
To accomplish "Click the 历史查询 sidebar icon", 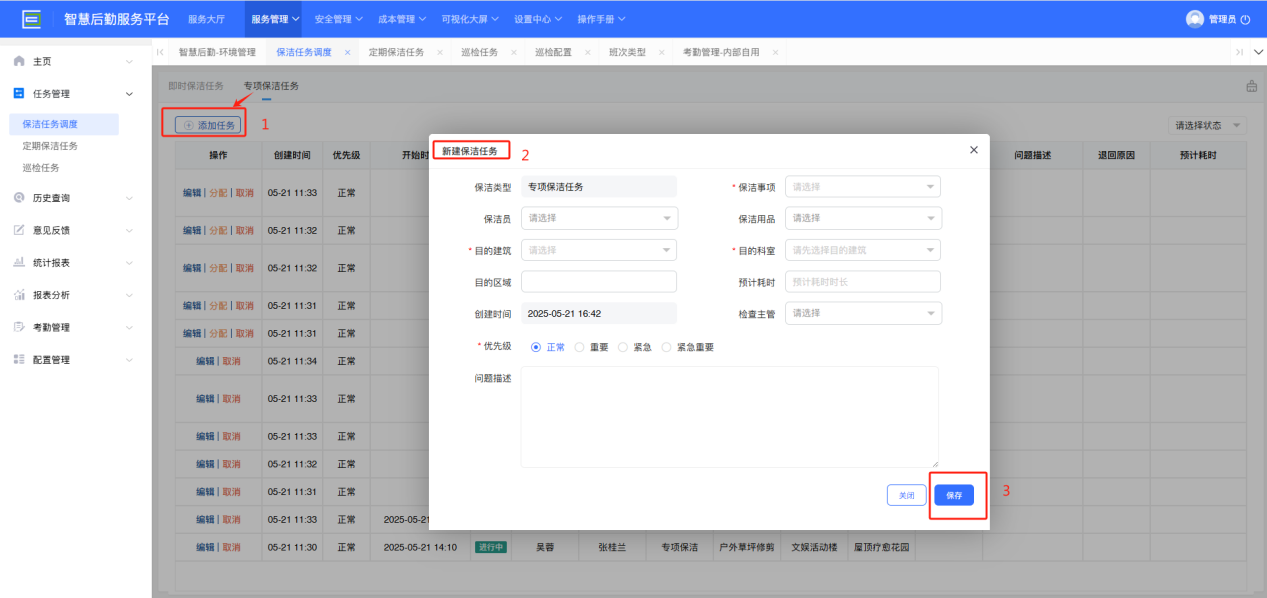I will pyautogui.click(x=19, y=198).
